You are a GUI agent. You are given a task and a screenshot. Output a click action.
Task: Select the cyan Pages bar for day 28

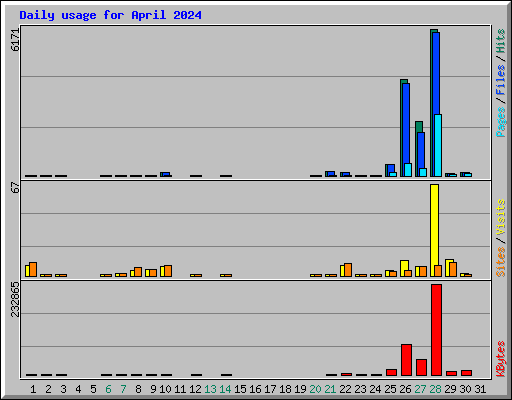click(438, 145)
